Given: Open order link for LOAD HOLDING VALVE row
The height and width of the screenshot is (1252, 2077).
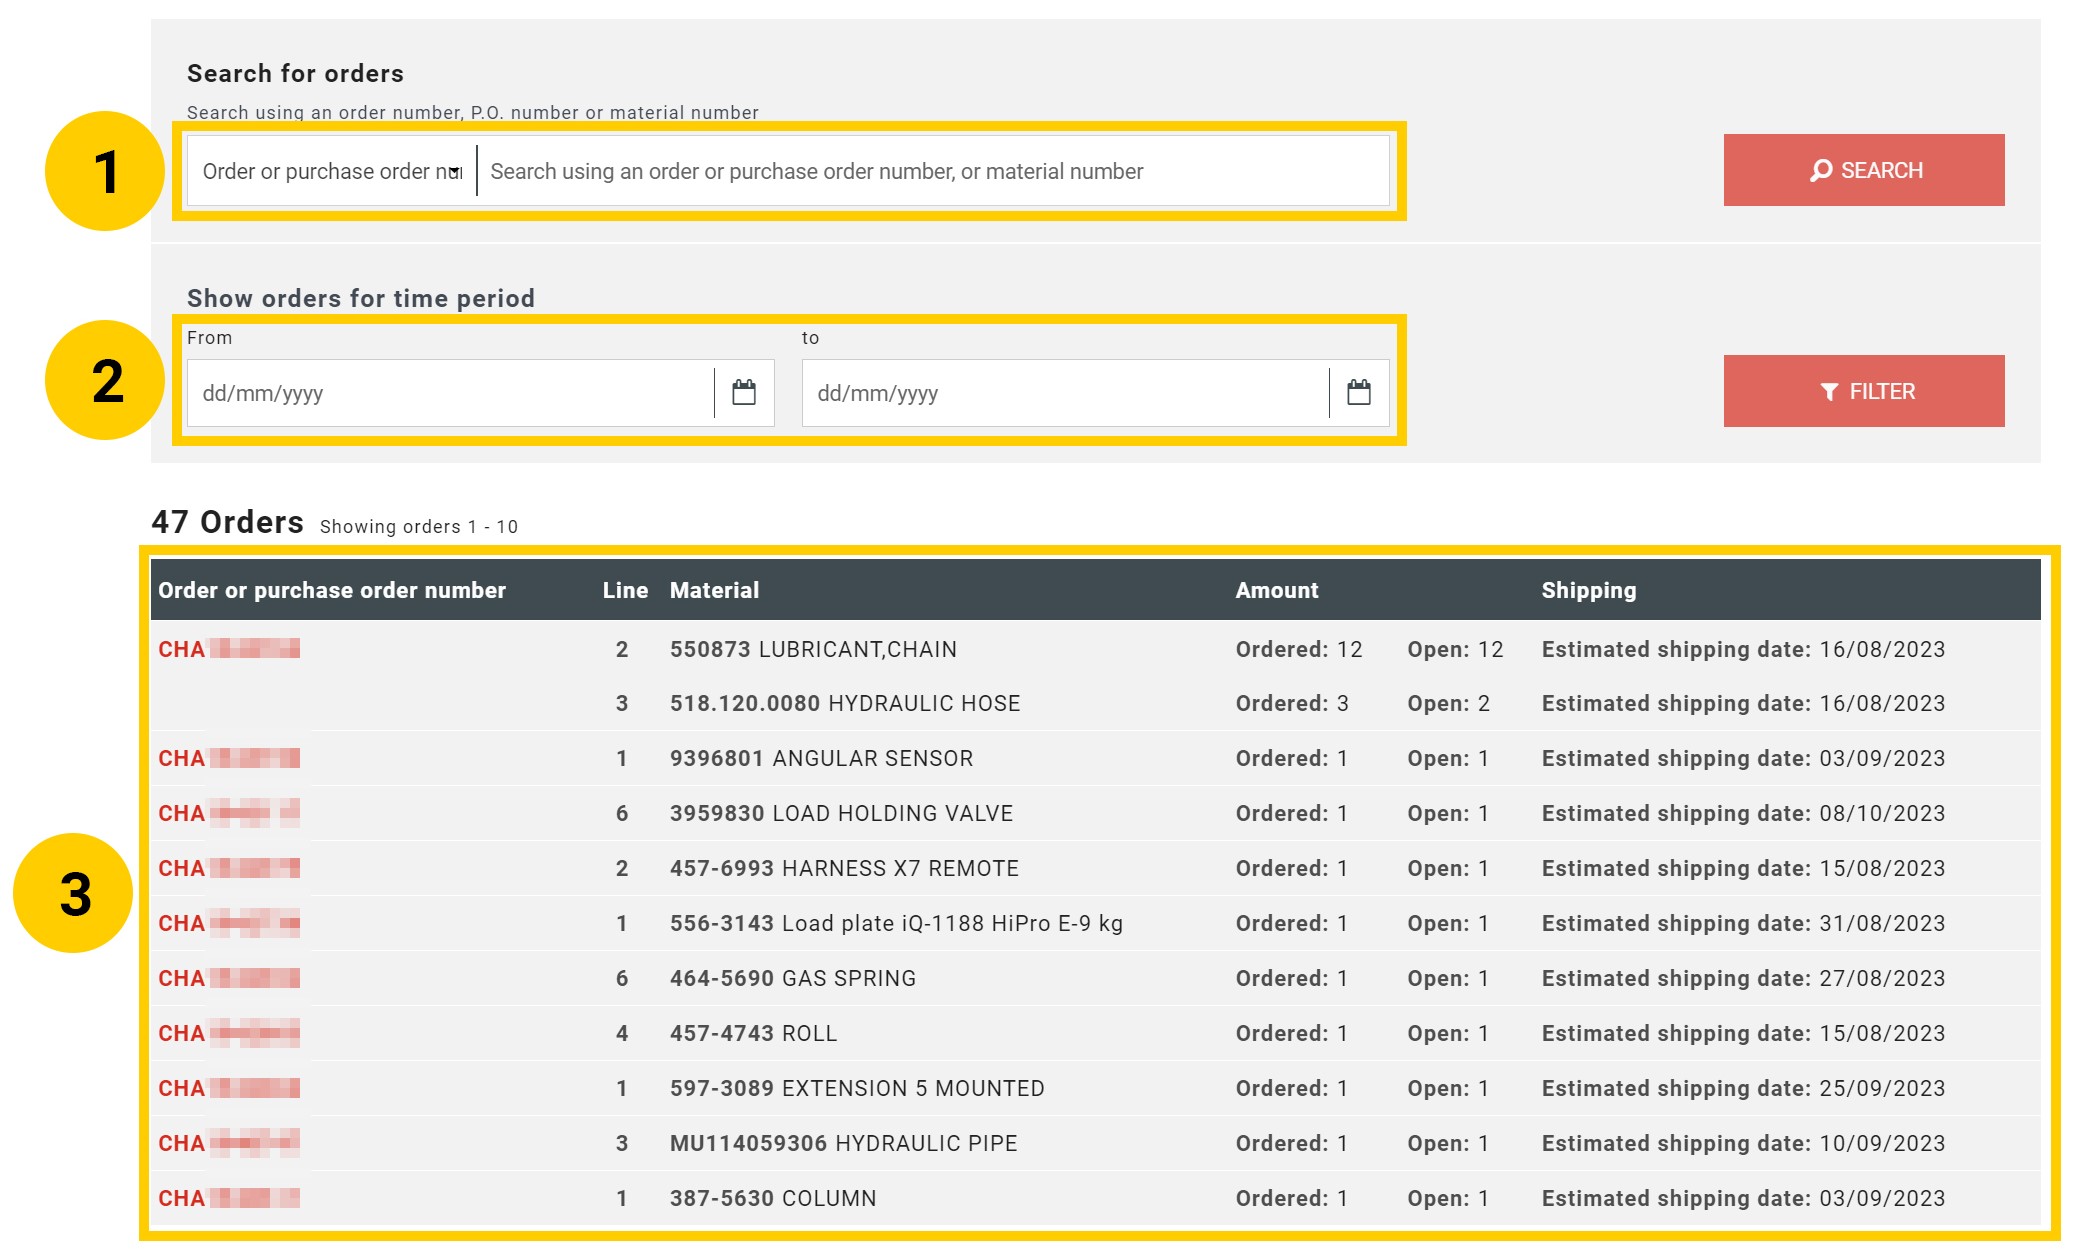Looking at the screenshot, I should [x=229, y=813].
